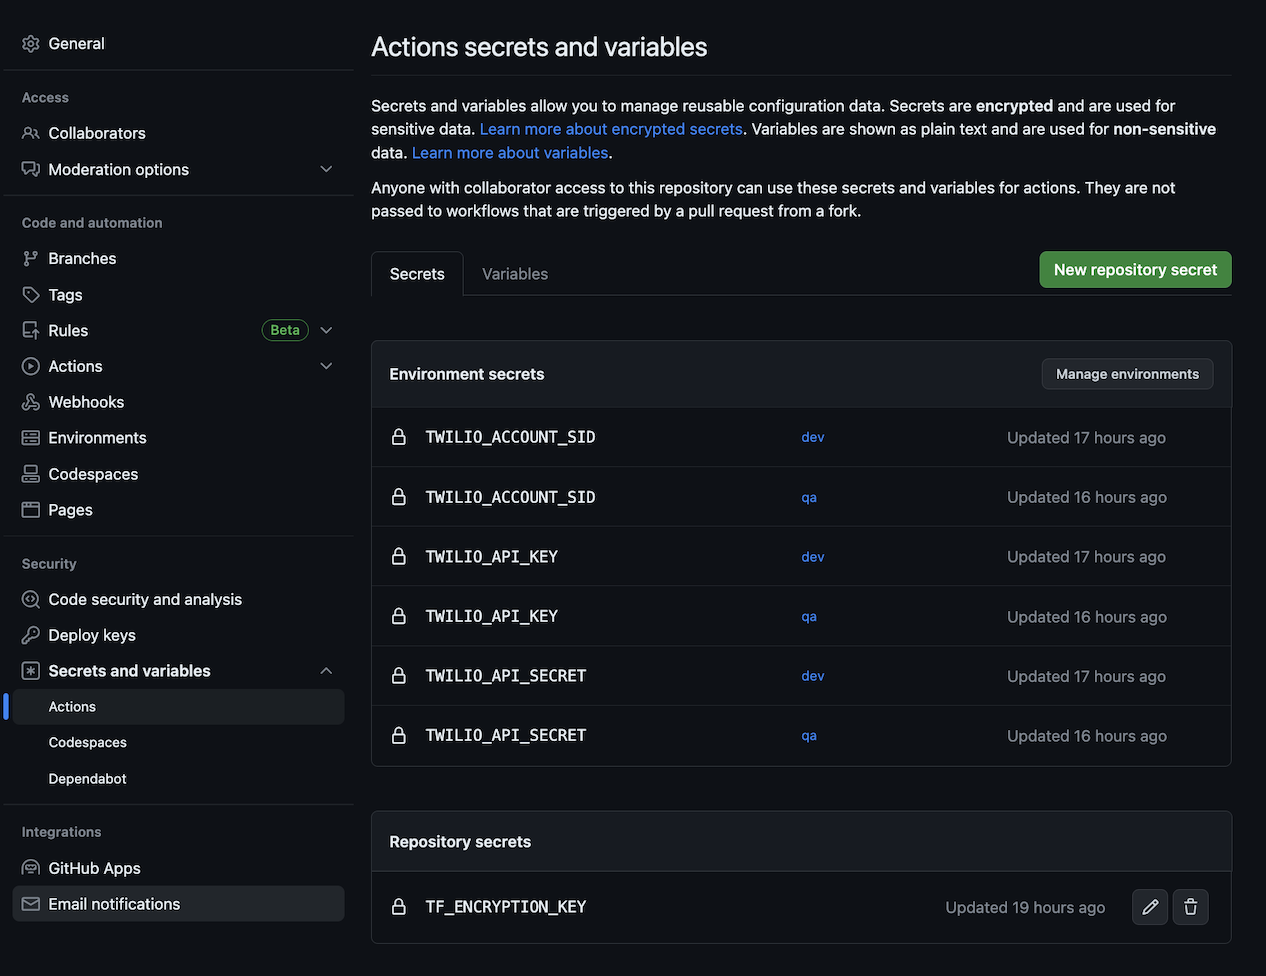Image resolution: width=1266 pixels, height=976 pixels.
Task: Click the Repository secrets heading
Action: pos(460,842)
